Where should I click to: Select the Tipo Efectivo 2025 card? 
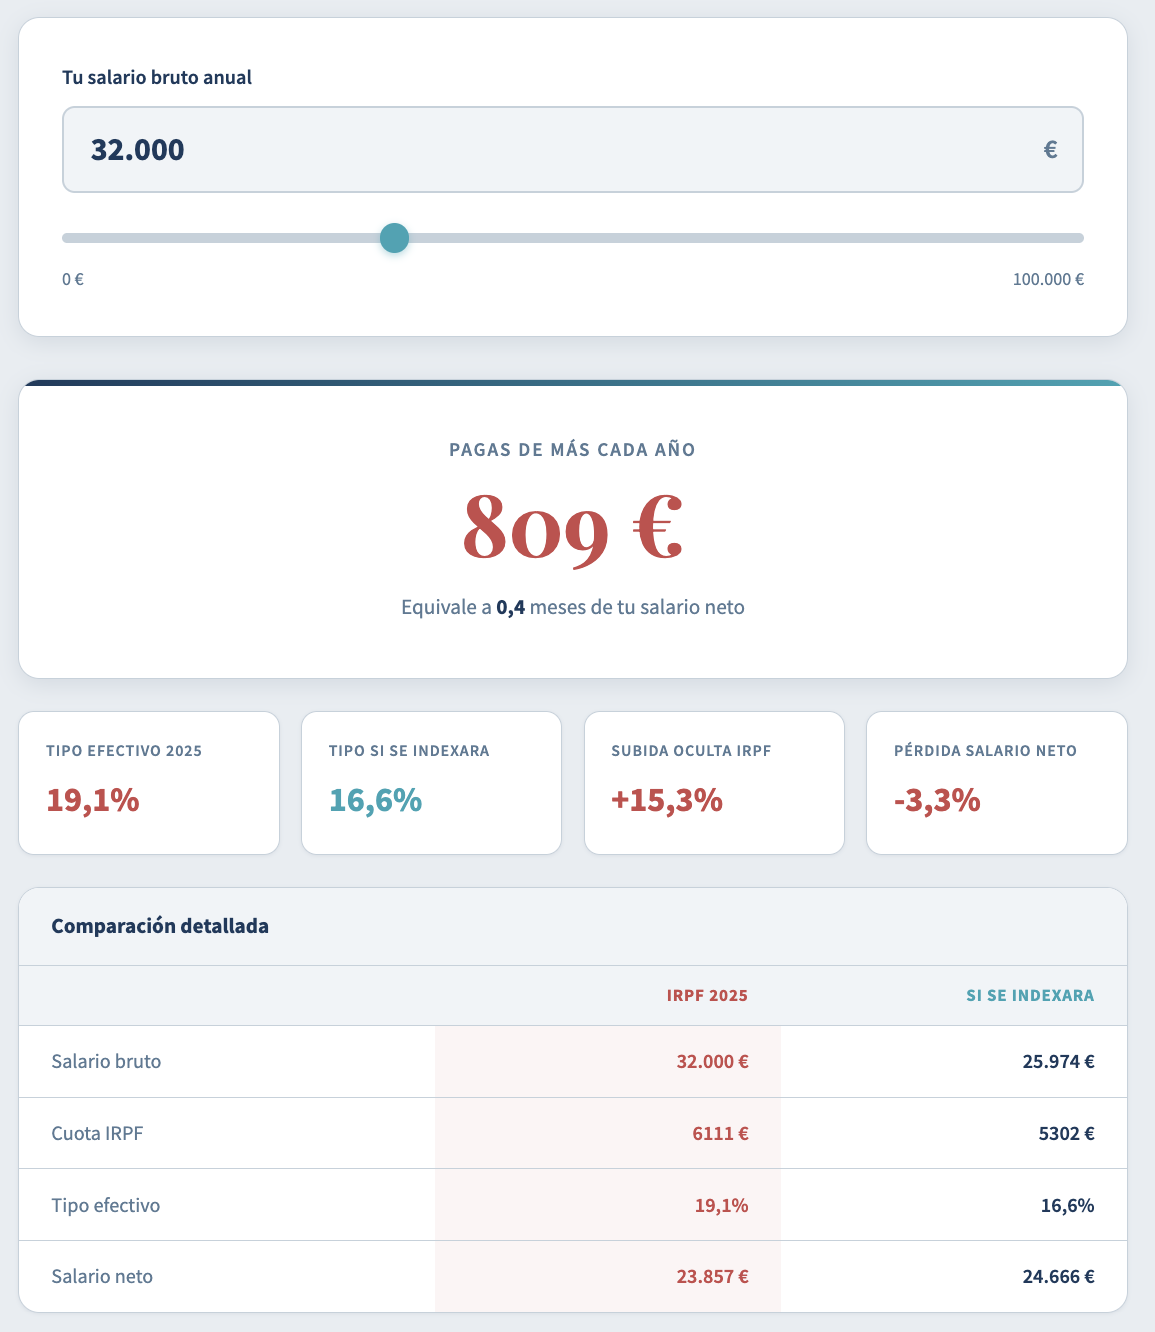pyautogui.click(x=149, y=783)
